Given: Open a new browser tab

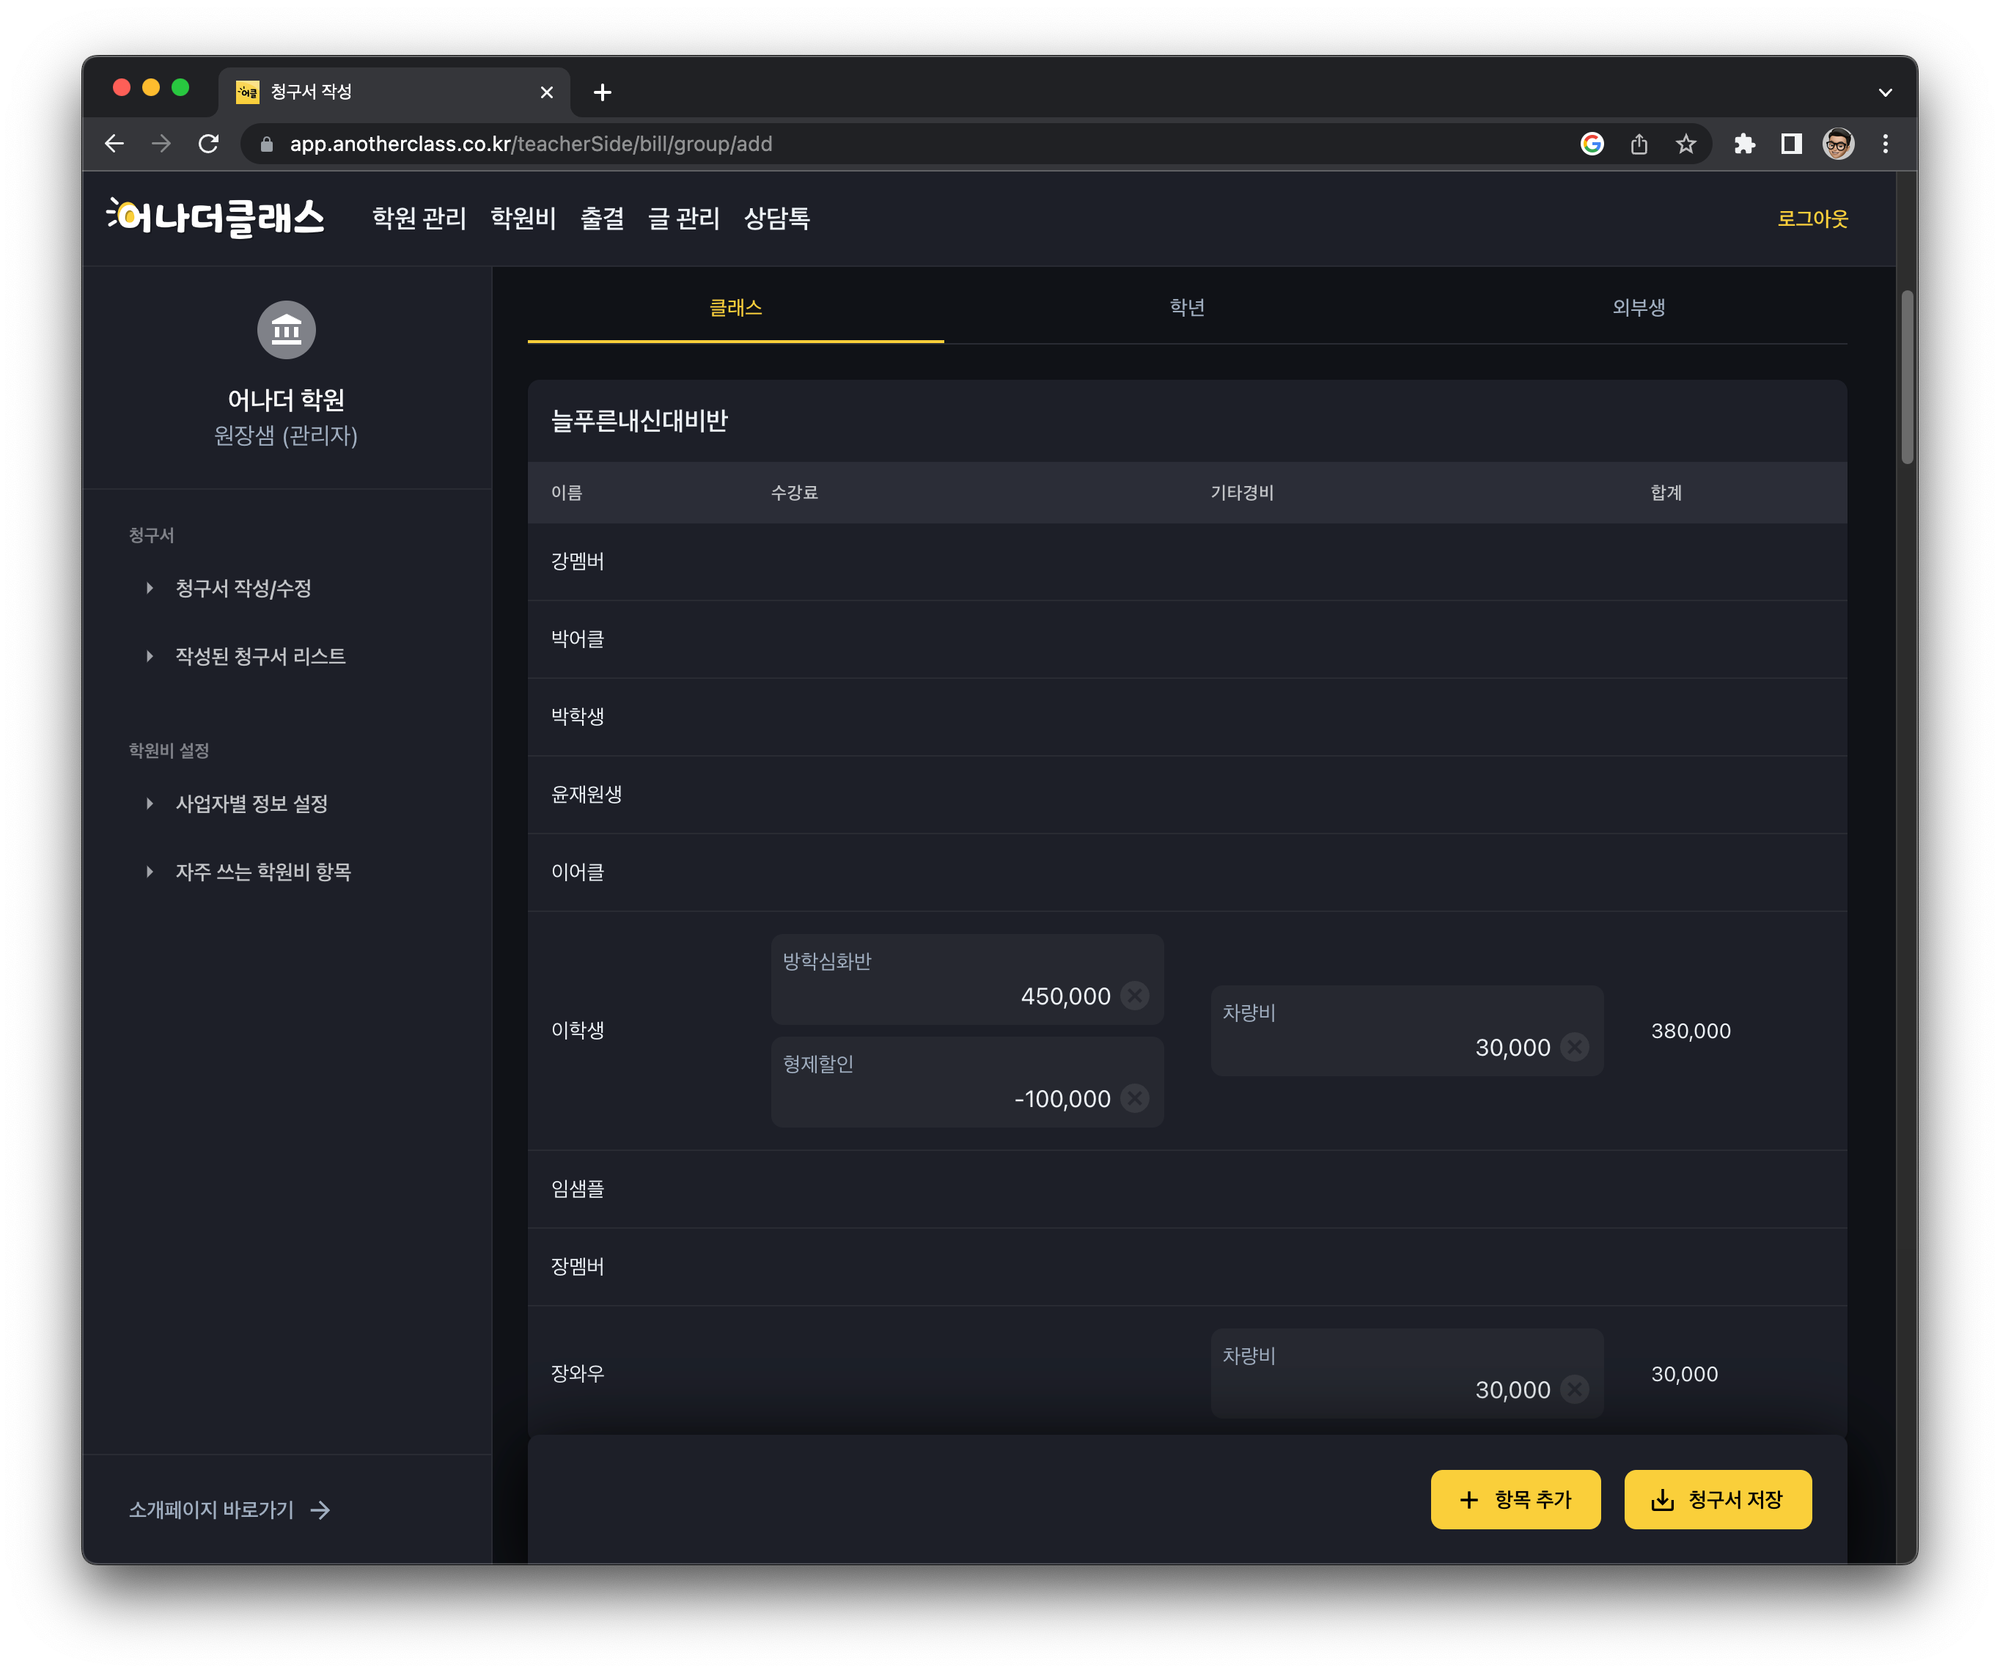Looking at the screenshot, I should click(602, 92).
